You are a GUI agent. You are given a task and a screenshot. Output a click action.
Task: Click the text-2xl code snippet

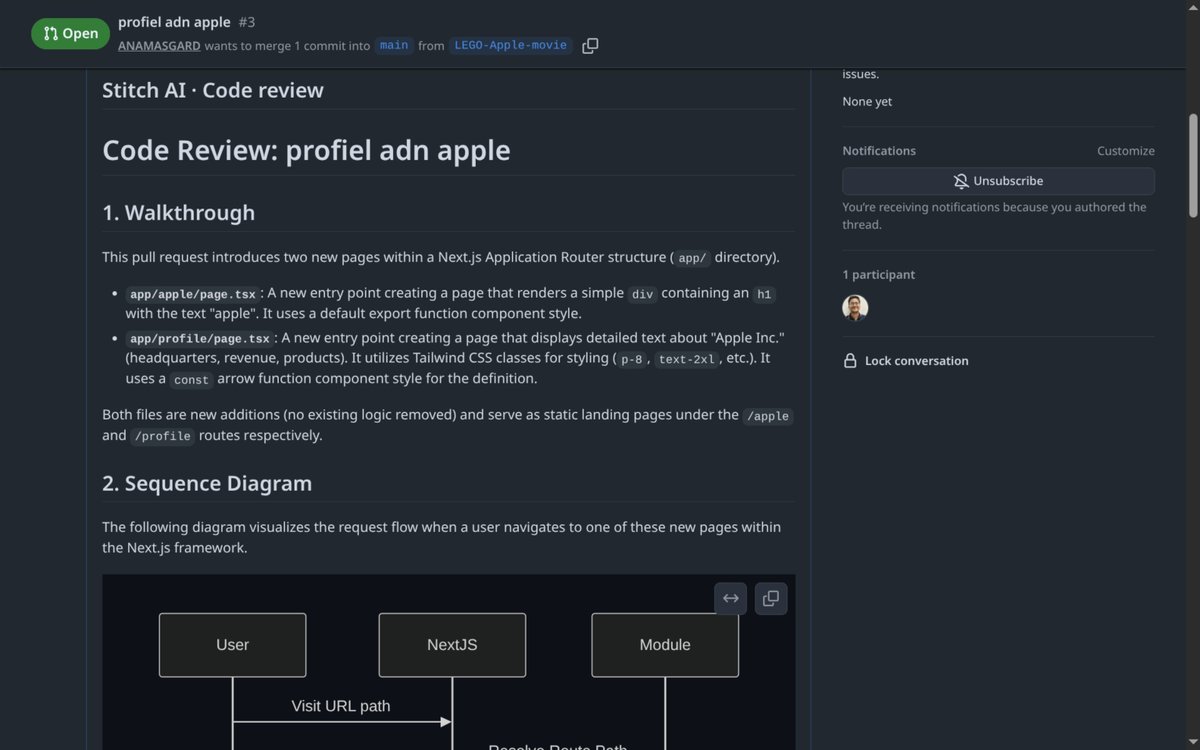pos(687,359)
